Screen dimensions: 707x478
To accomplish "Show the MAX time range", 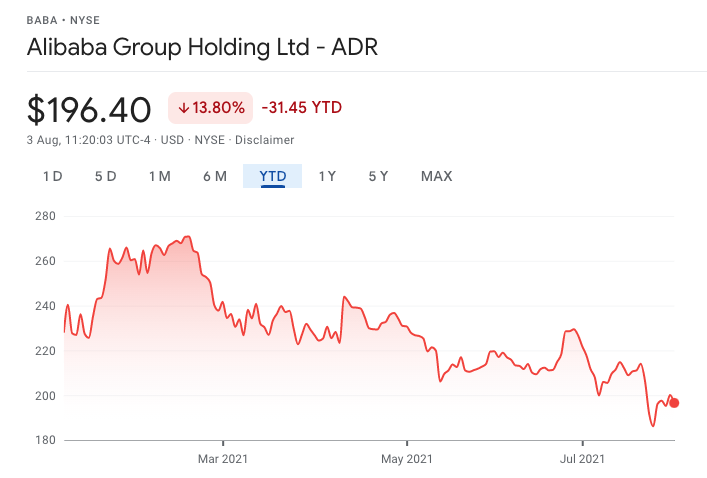I will (x=436, y=177).
